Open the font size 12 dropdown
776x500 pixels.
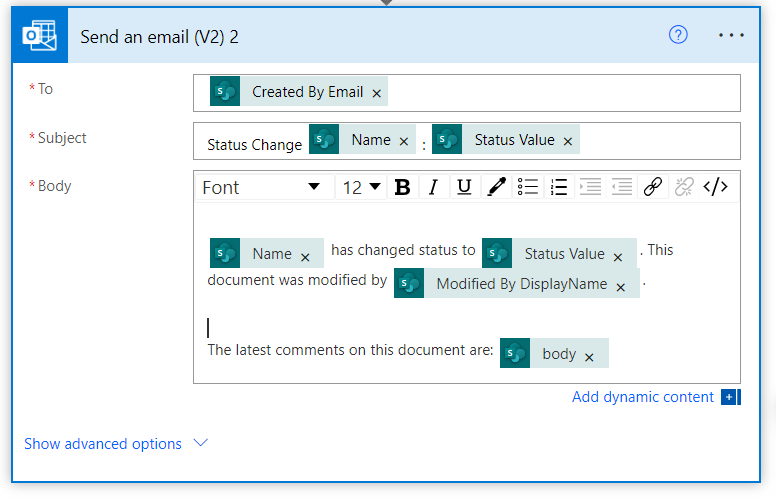click(x=361, y=187)
